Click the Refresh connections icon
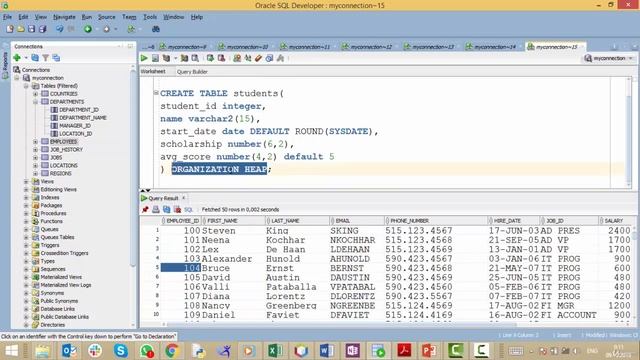This screenshot has width=640, height=360. (35, 58)
